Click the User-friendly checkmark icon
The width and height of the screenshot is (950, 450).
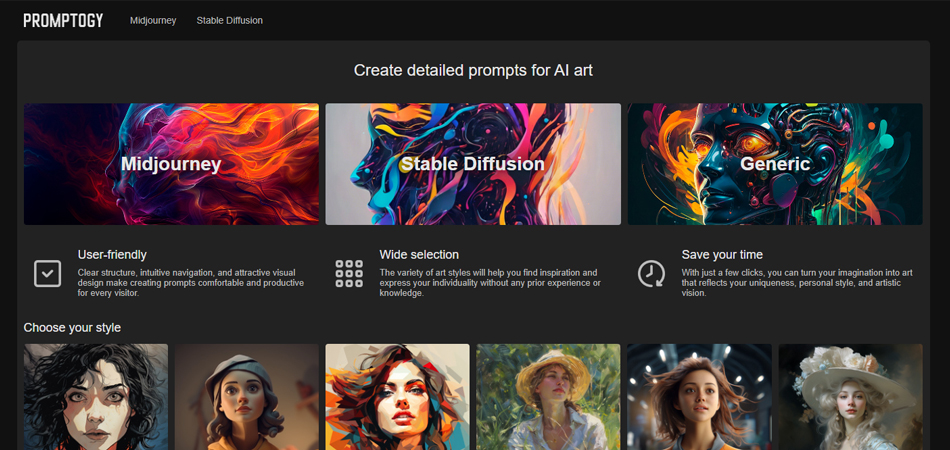pos(47,274)
